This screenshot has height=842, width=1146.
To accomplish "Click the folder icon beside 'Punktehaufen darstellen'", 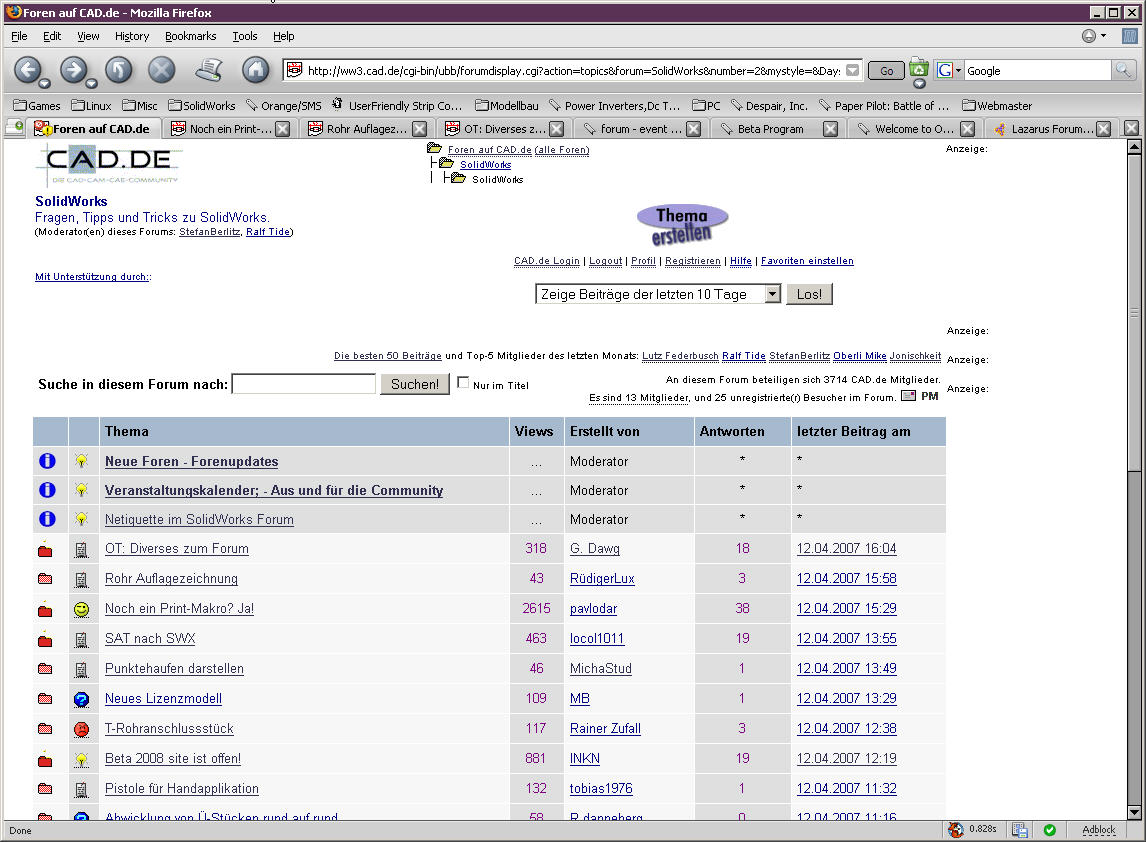I will tap(45, 669).
